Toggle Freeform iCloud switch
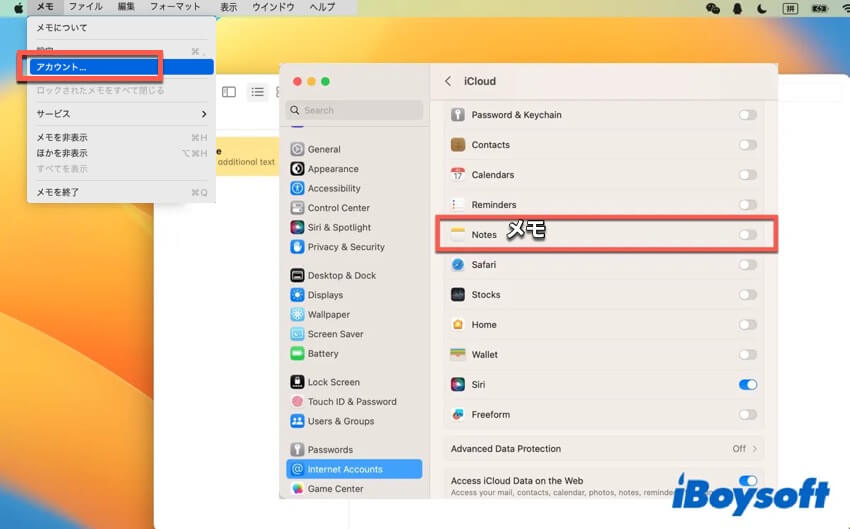850x529 pixels. coord(748,414)
